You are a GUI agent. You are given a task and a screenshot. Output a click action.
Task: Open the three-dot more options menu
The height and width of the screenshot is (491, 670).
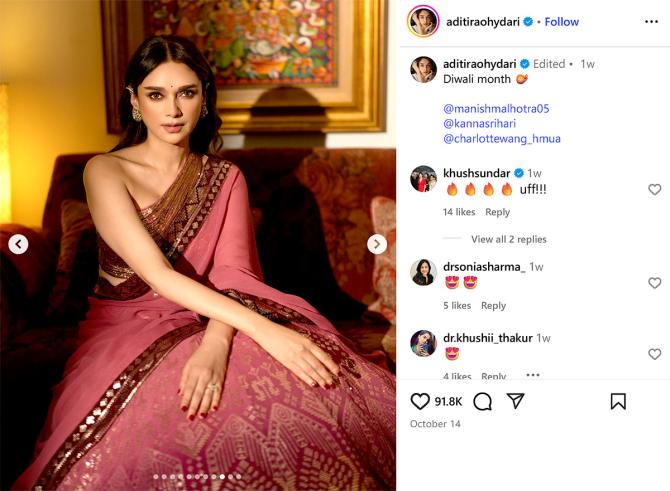[651, 21]
